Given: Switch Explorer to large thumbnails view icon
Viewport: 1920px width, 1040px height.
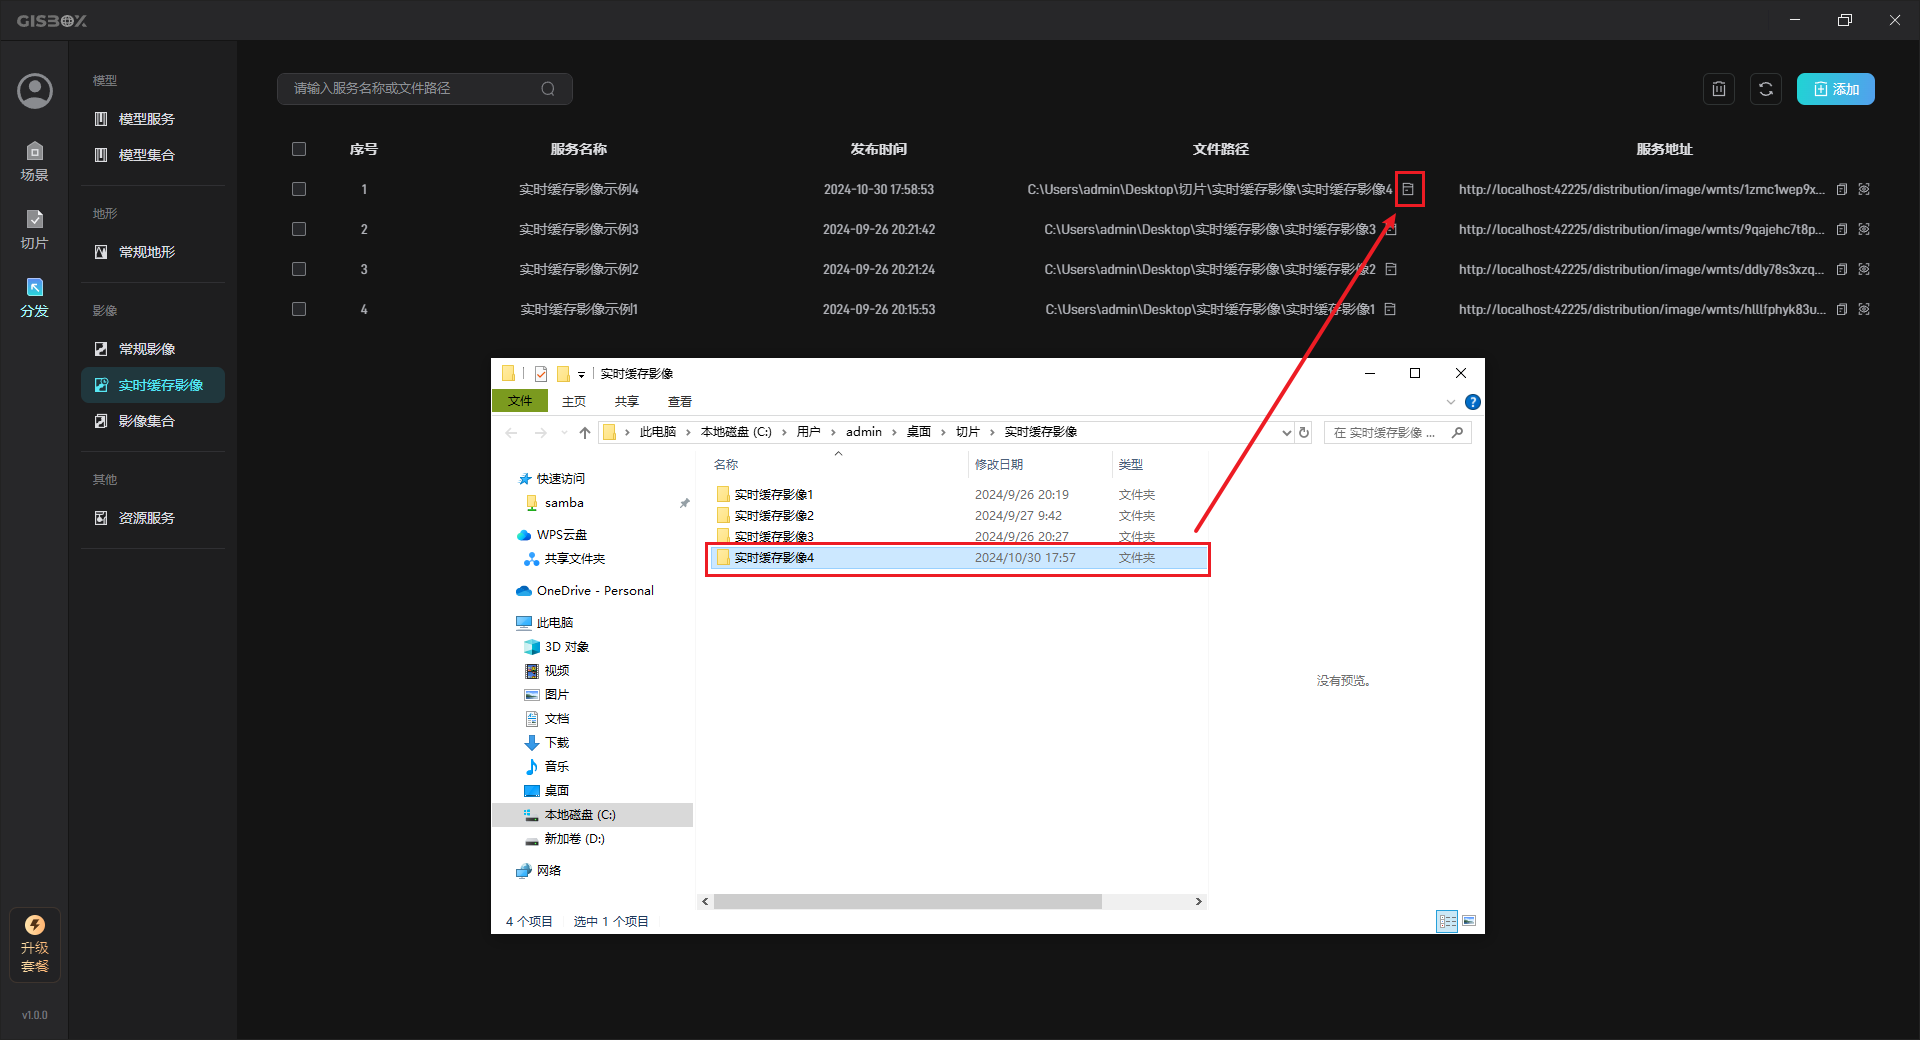Looking at the screenshot, I should 1469,921.
